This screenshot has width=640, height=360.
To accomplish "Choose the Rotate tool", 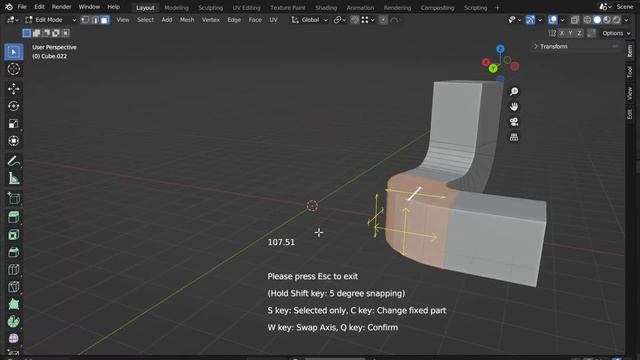I will 13,106.
